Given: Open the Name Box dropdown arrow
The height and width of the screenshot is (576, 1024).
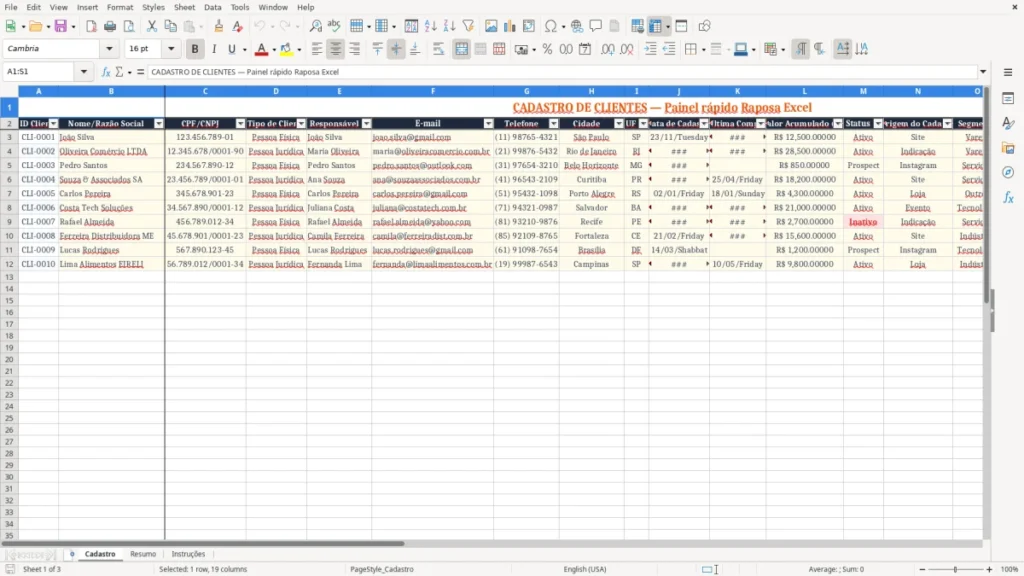Looking at the screenshot, I should coord(84,72).
